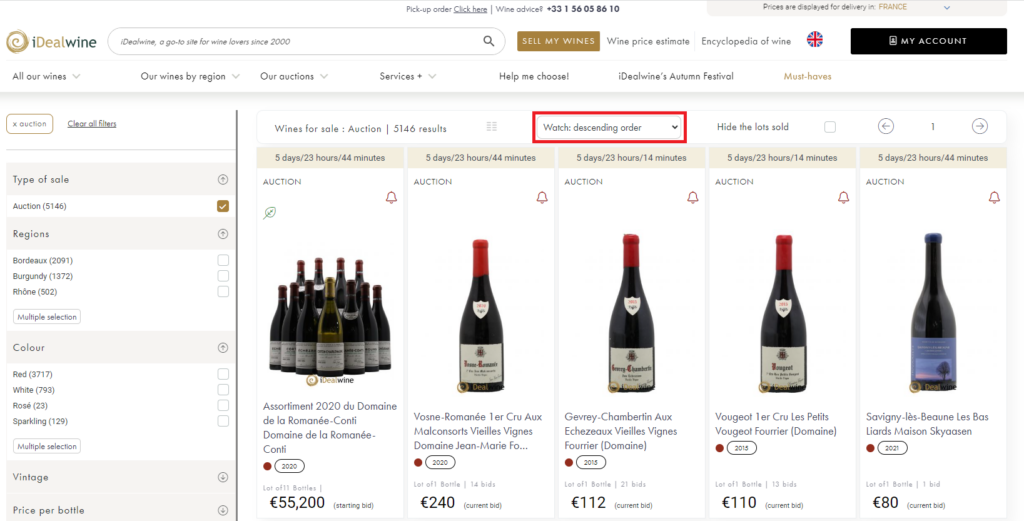Open the Watch: descending order sort dropdown
This screenshot has height=521, width=1024.
pos(609,127)
